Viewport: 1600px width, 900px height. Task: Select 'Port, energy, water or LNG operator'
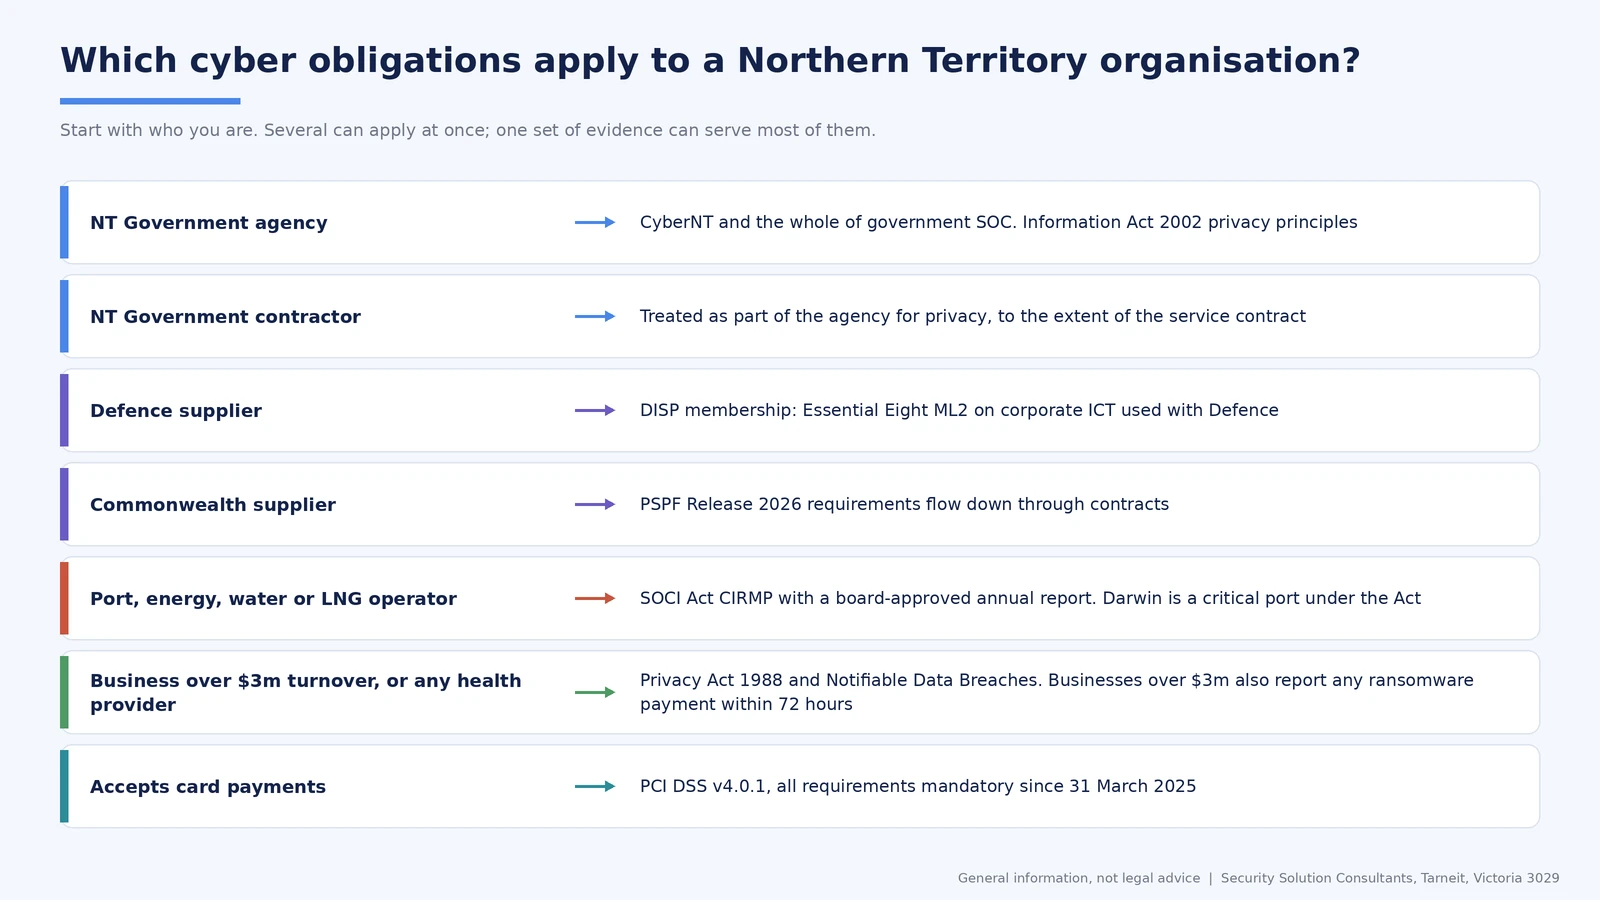coord(273,599)
